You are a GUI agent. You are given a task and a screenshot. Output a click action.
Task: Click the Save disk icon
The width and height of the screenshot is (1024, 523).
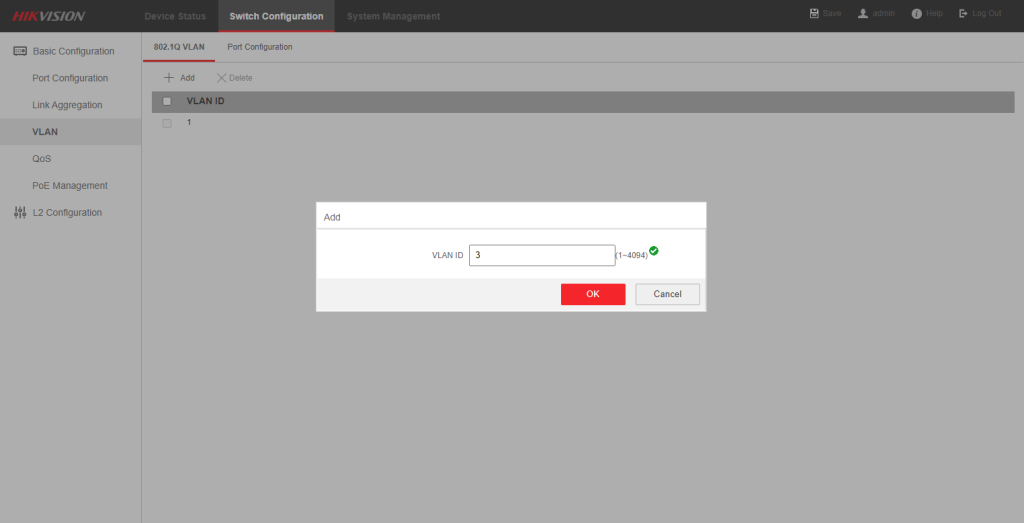814,13
